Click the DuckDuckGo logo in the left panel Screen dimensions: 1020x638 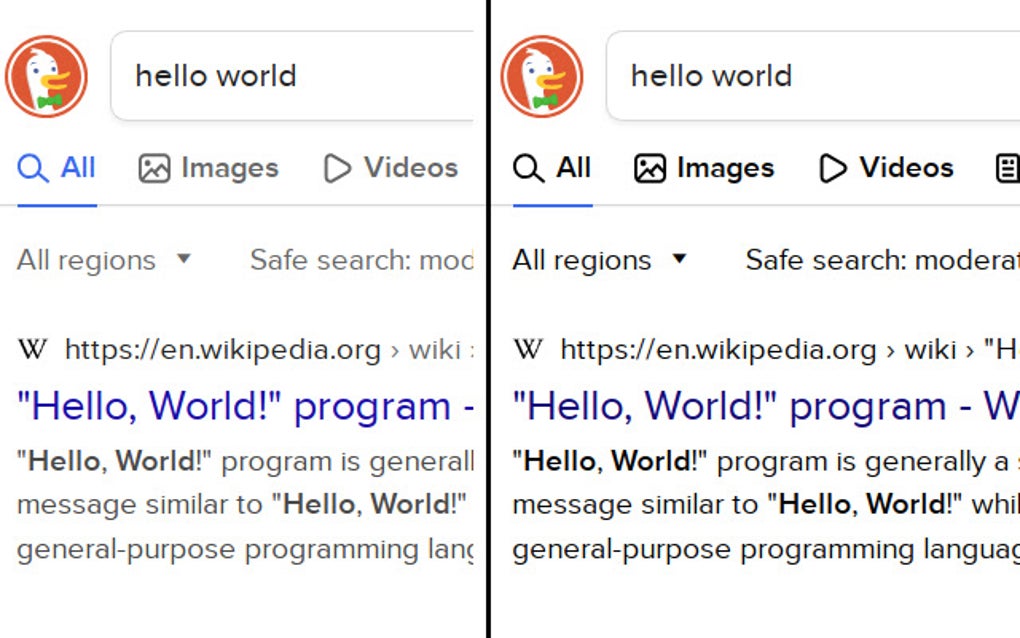click(x=46, y=75)
